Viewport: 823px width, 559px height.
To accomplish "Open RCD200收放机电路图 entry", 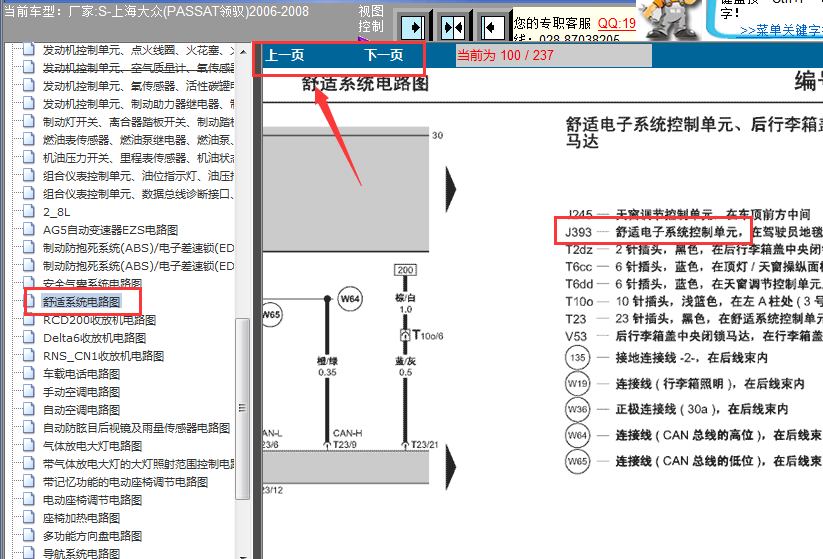I will [99, 320].
